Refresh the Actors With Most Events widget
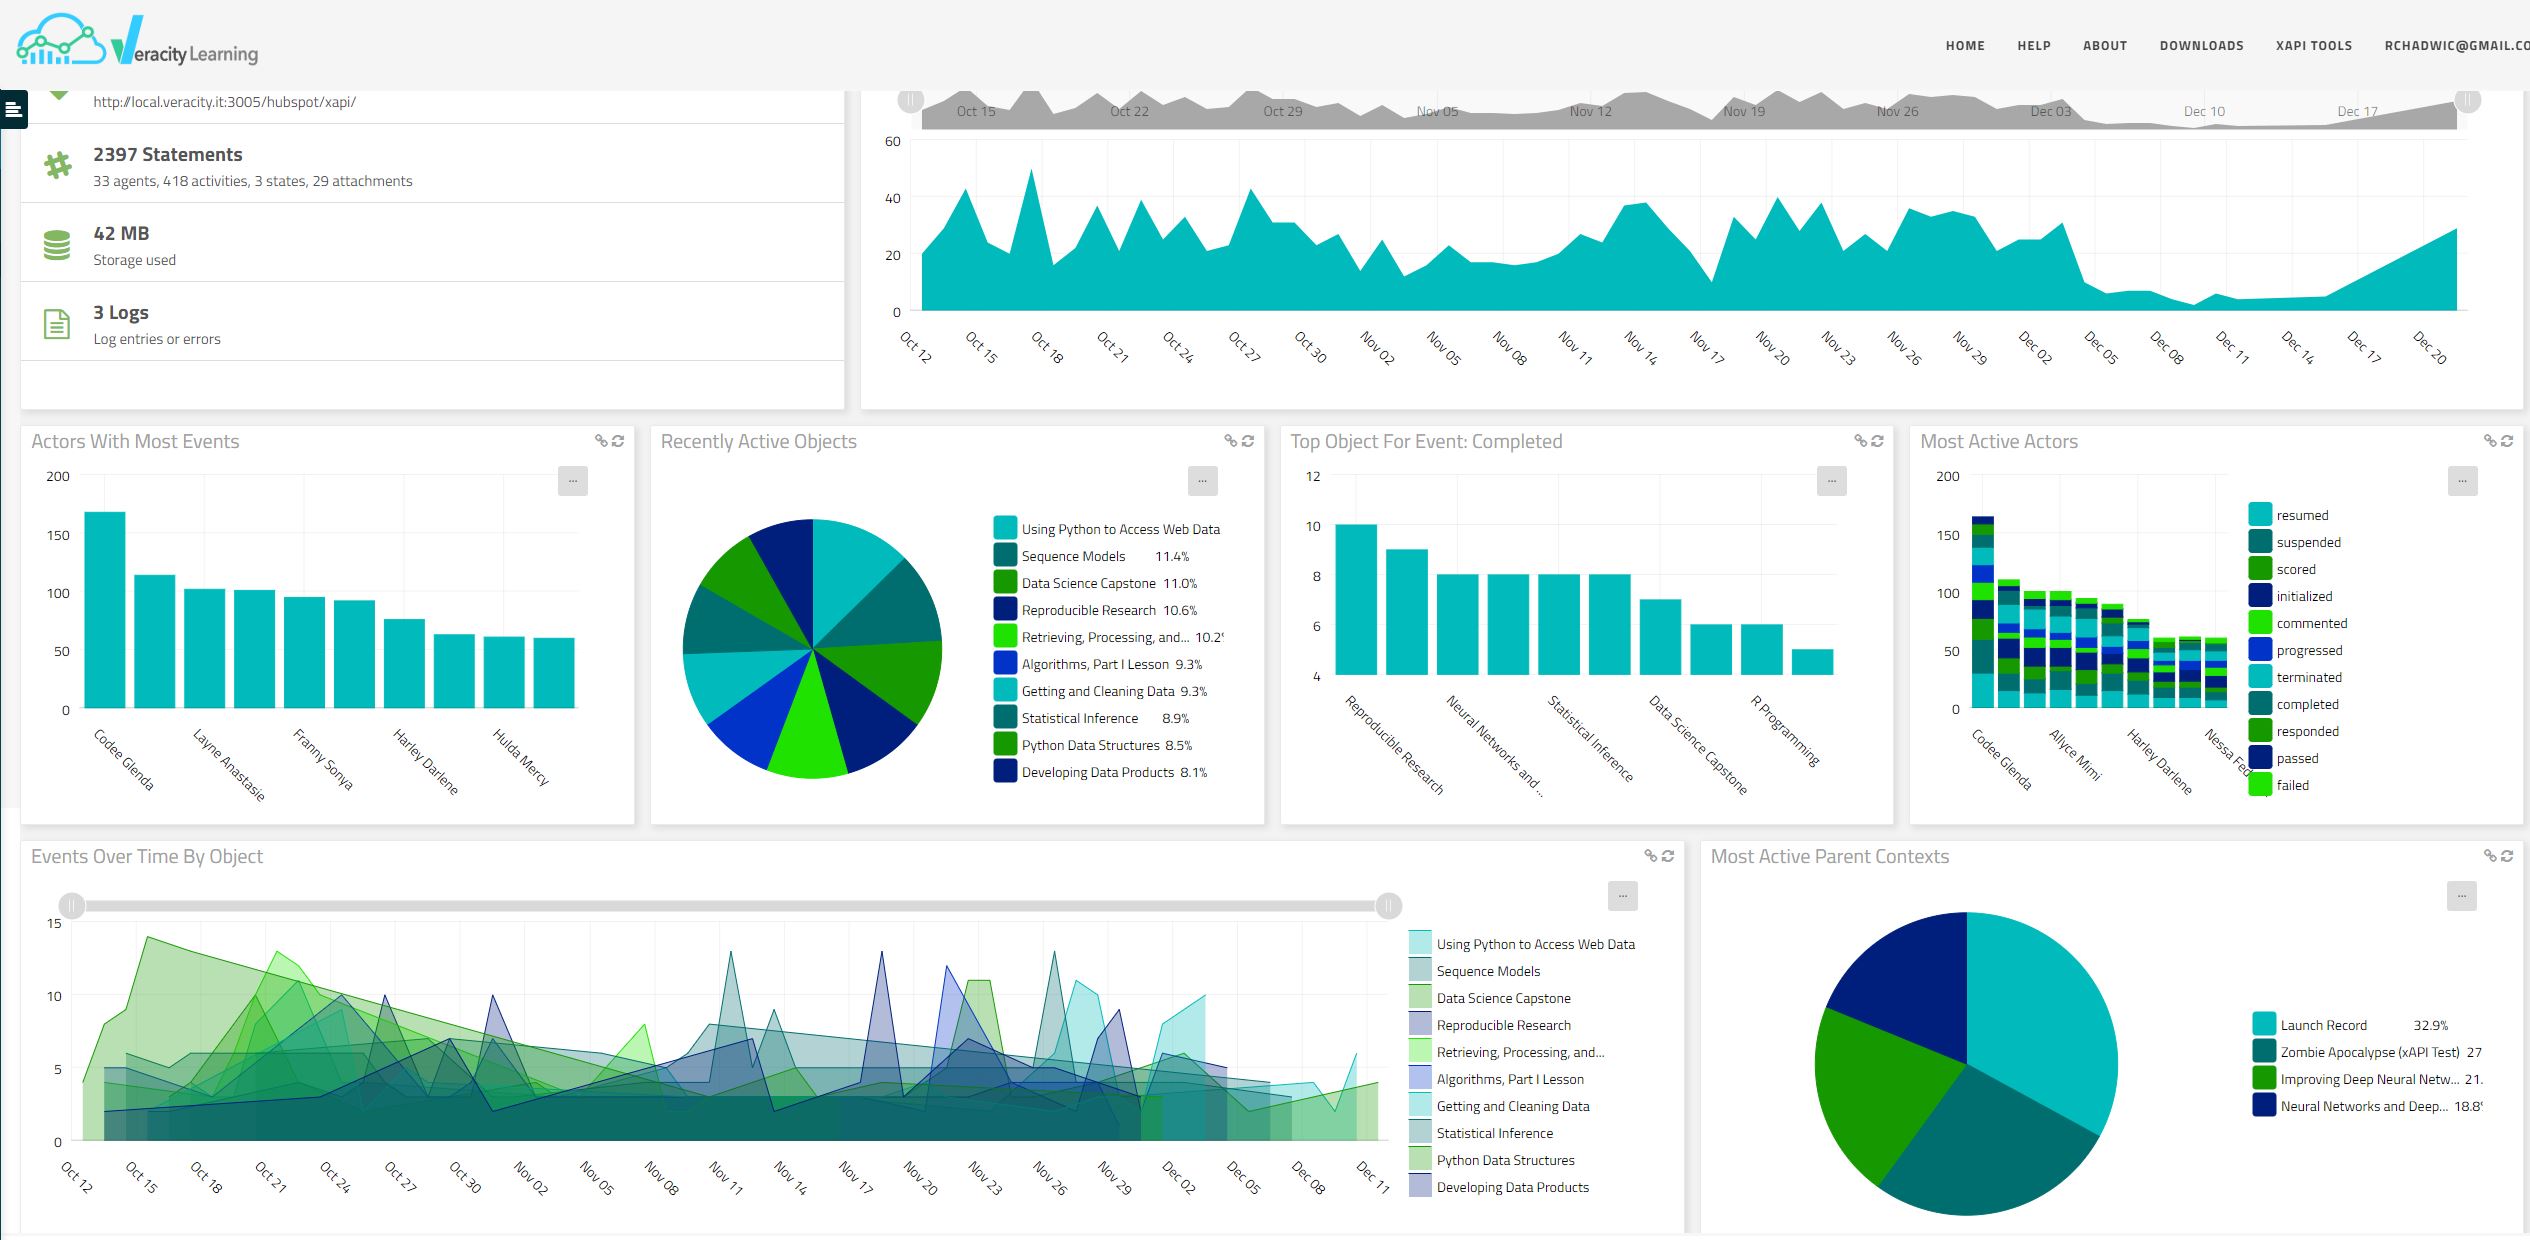The image size is (2530, 1240). click(618, 441)
